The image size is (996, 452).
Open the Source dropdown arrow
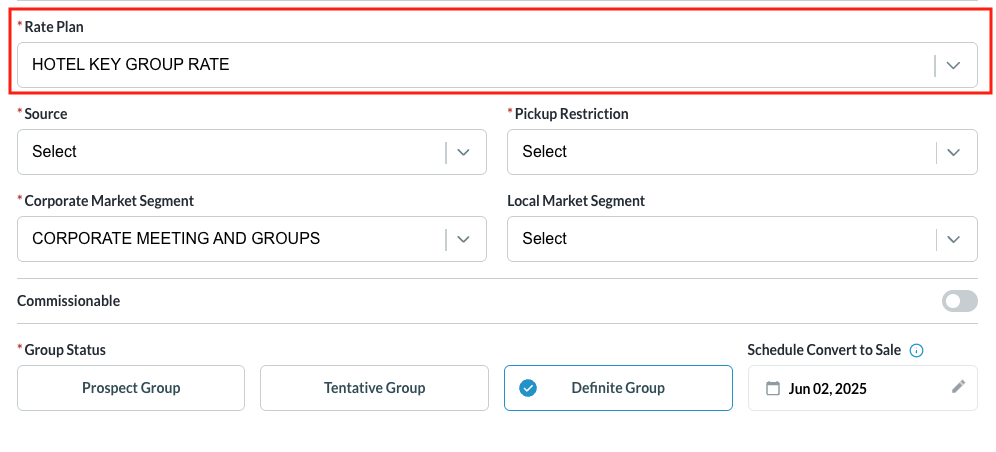pos(463,152)
